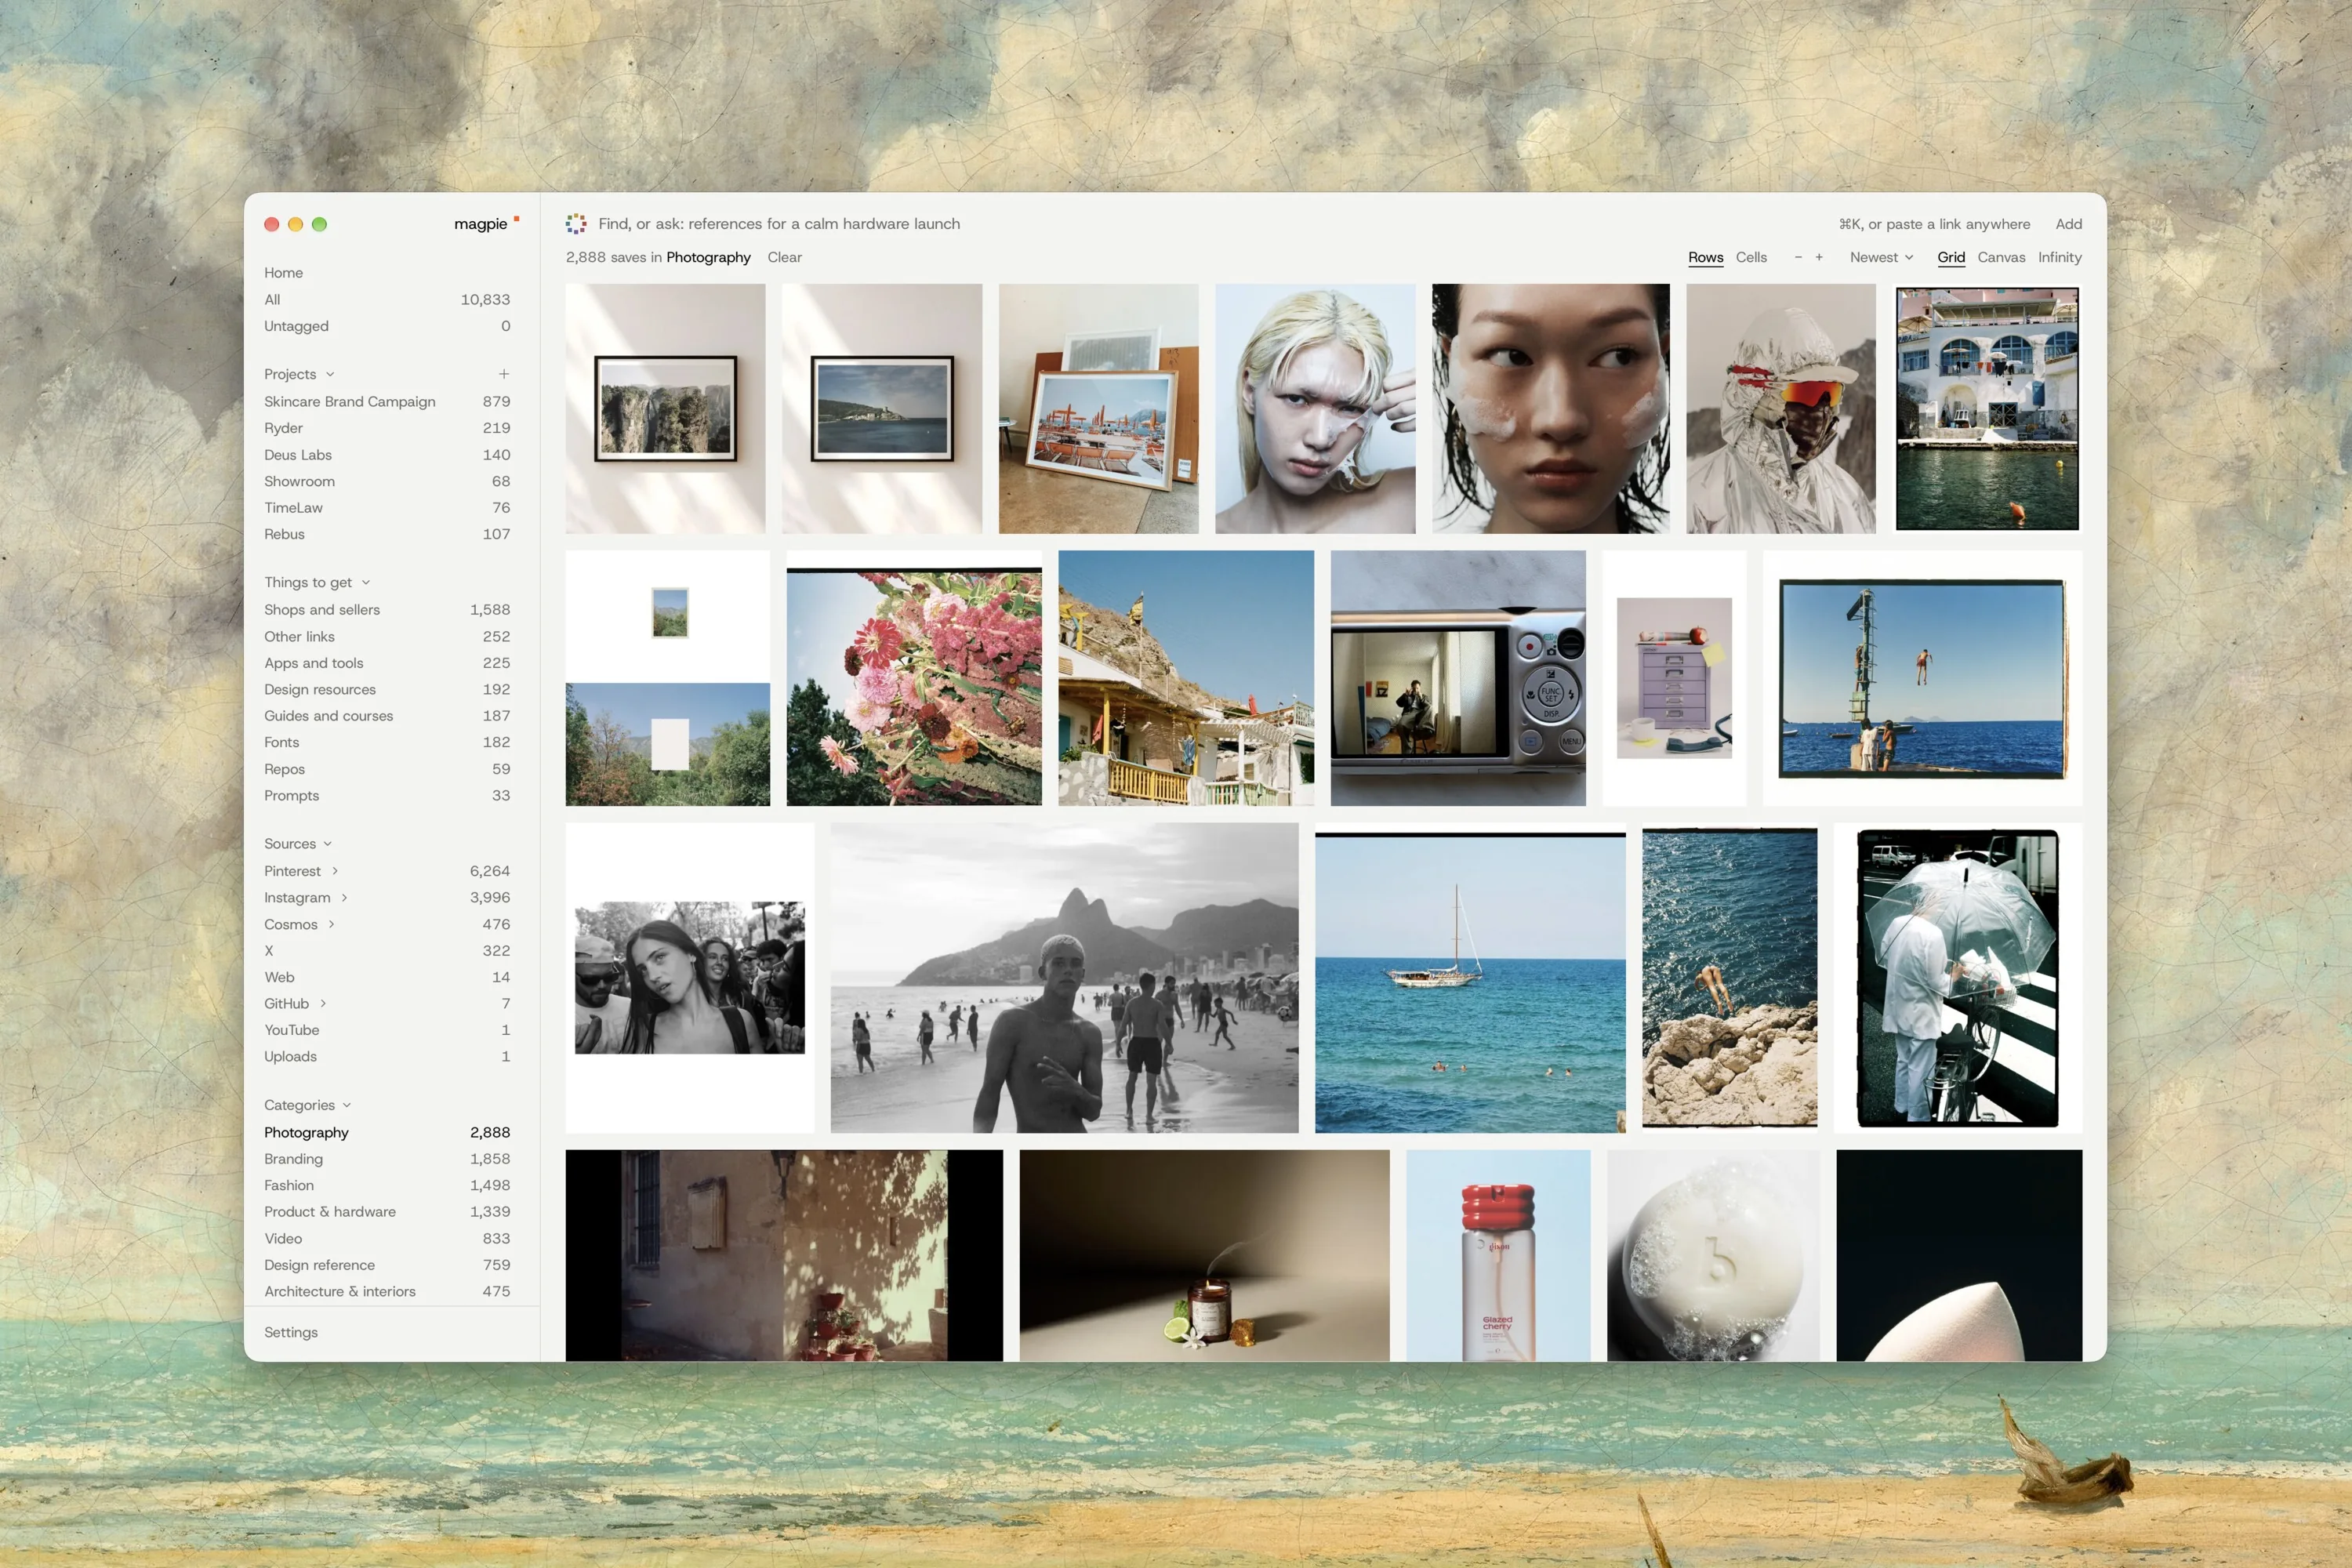The height and width of the screenshot is (1568, 2352).
Task: Expand the GitHub source chevron
Action: click(323, 1003)
